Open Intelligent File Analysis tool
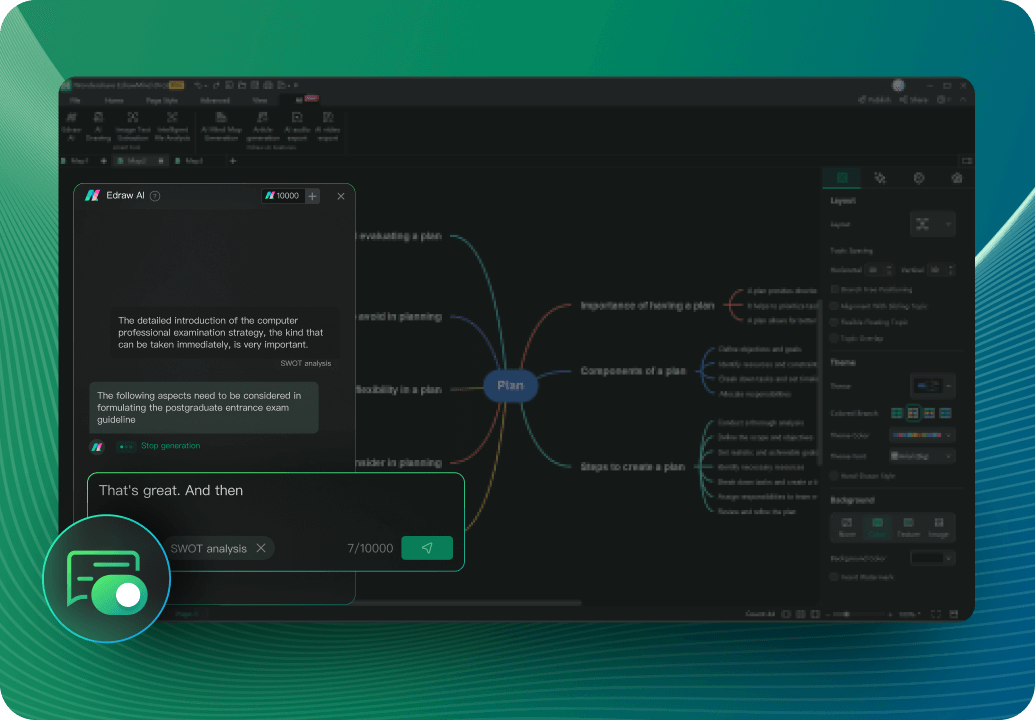 click(172, 126)
